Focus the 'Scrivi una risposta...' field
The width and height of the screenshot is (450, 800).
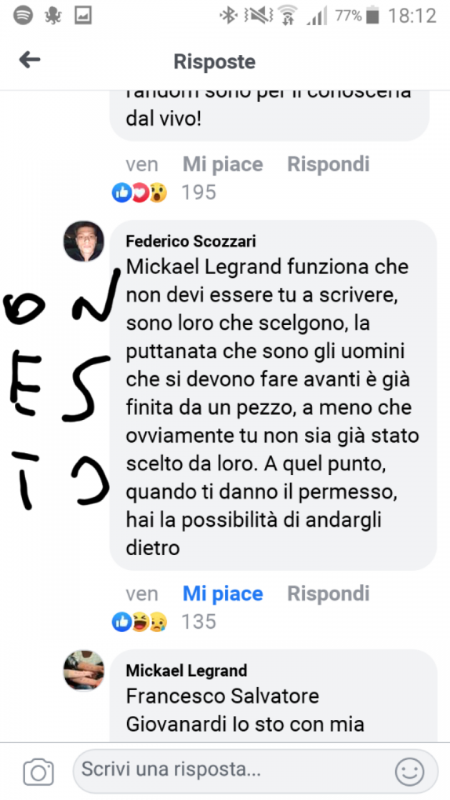(x=255, y=771)
